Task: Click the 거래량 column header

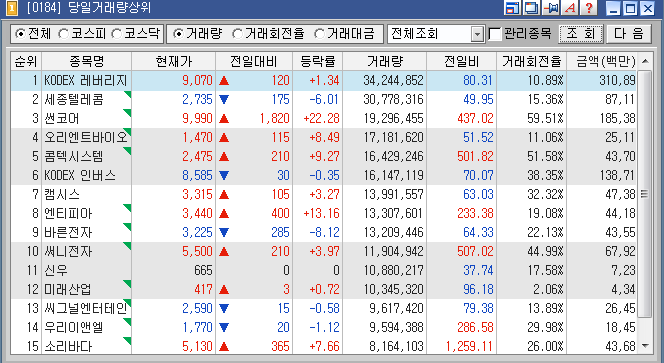Action: coord(385,62)
